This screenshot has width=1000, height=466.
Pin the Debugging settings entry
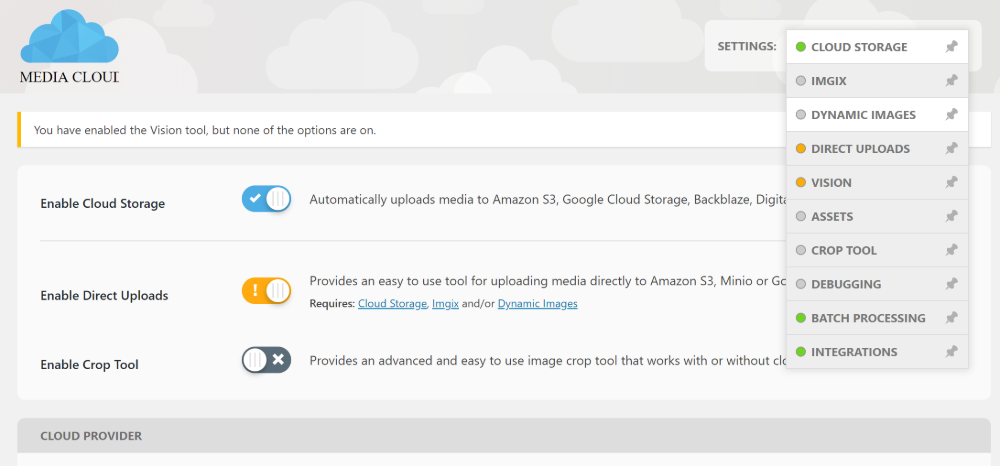(x=951, y=284)
